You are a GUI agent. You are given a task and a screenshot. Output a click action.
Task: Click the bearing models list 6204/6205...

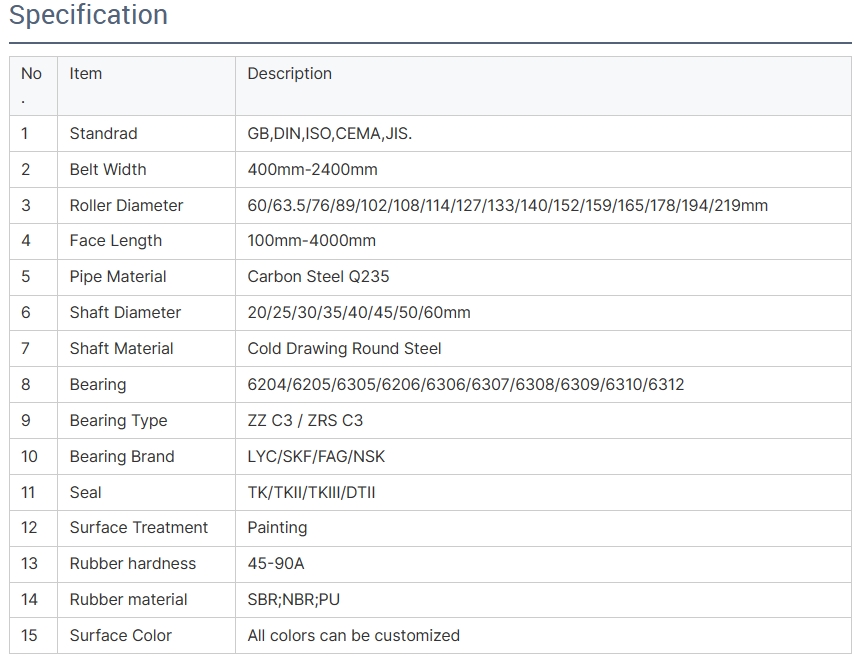[x=465, y=385]
